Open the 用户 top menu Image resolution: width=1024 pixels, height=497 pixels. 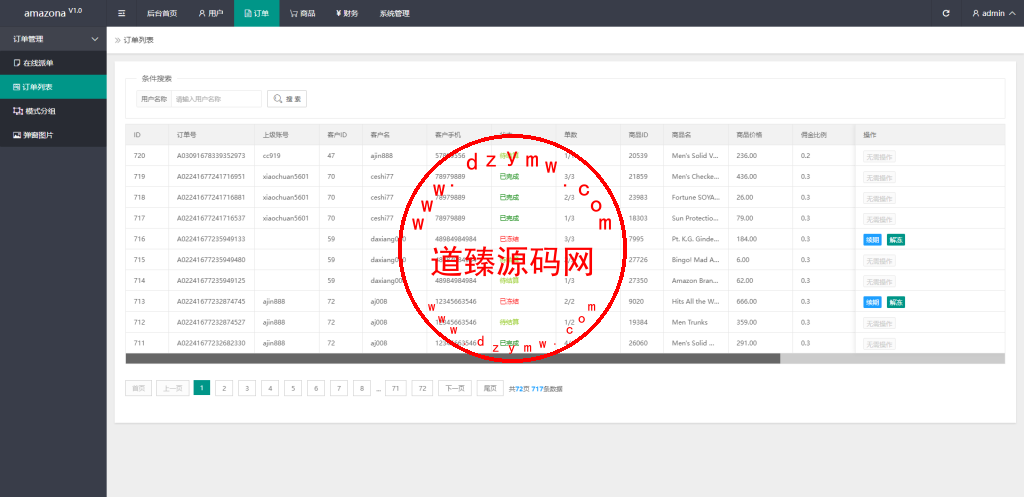211,13
